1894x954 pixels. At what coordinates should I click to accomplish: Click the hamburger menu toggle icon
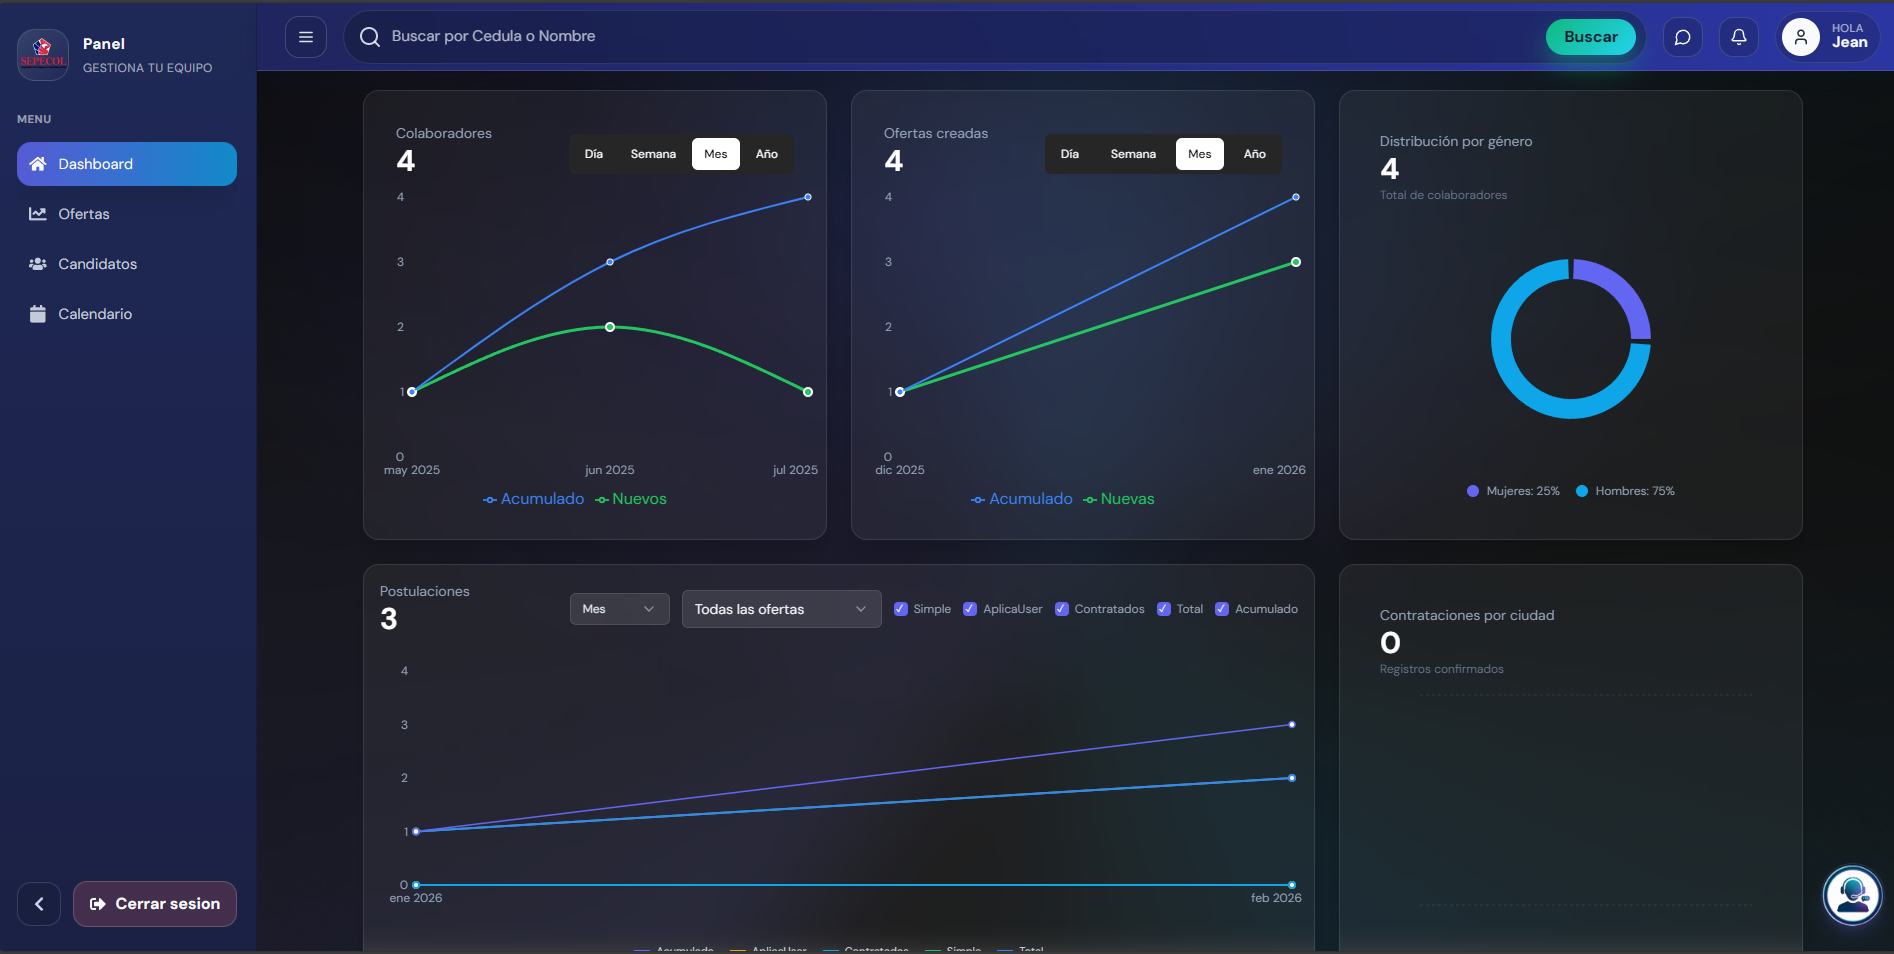pyautogui.click(x=306, y=37)
